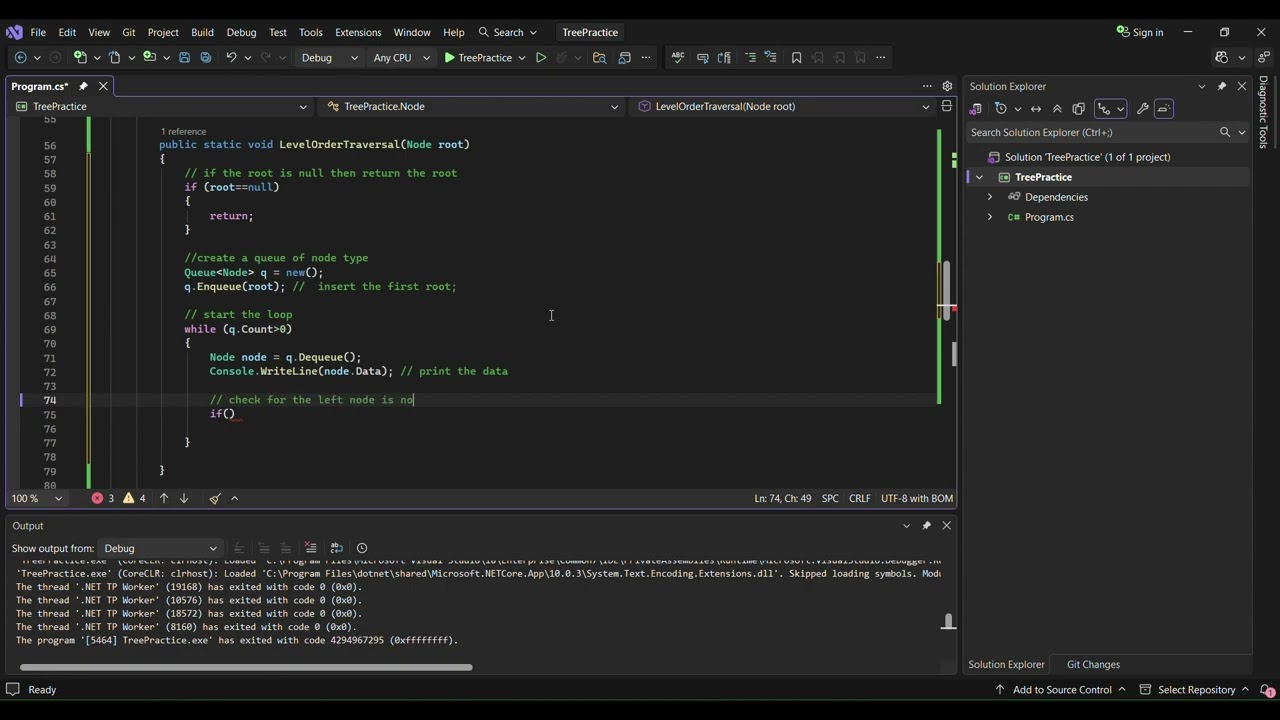Select the Diagnostic Tools side tab
This screenshot has width=1280, height=720.
coord(1264,112)
